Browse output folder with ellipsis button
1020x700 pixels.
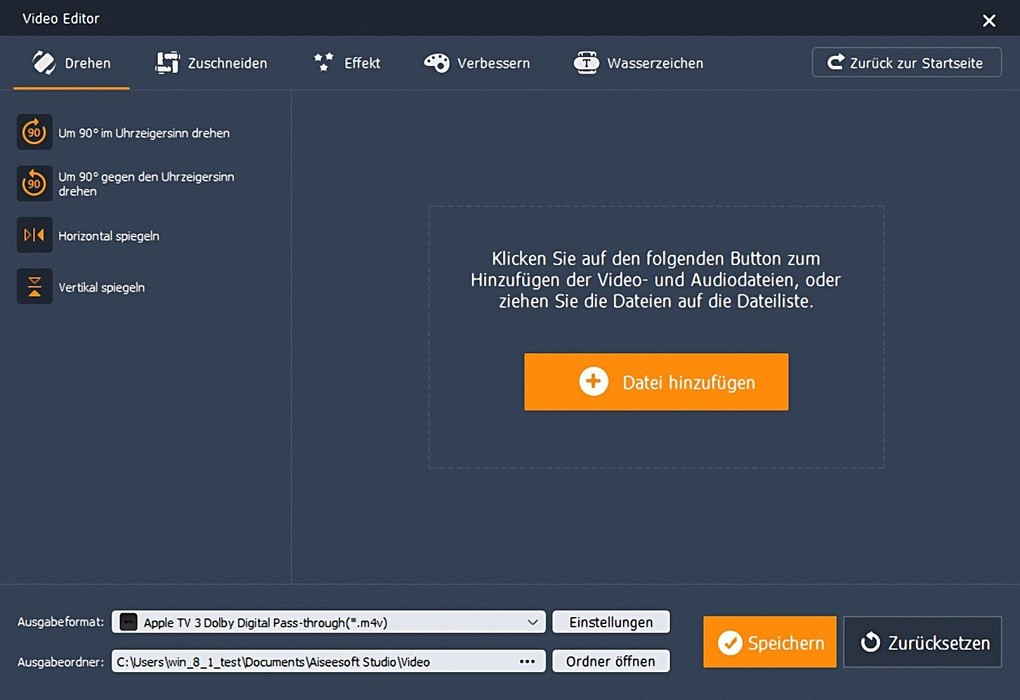point(528,662)
